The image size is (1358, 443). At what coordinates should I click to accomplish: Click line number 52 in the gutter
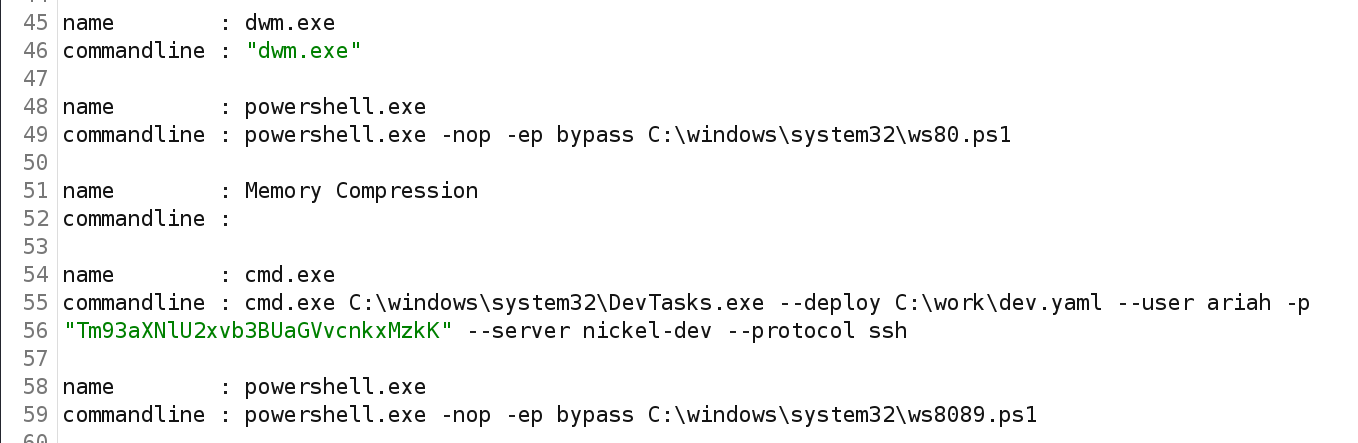(37, 219)
